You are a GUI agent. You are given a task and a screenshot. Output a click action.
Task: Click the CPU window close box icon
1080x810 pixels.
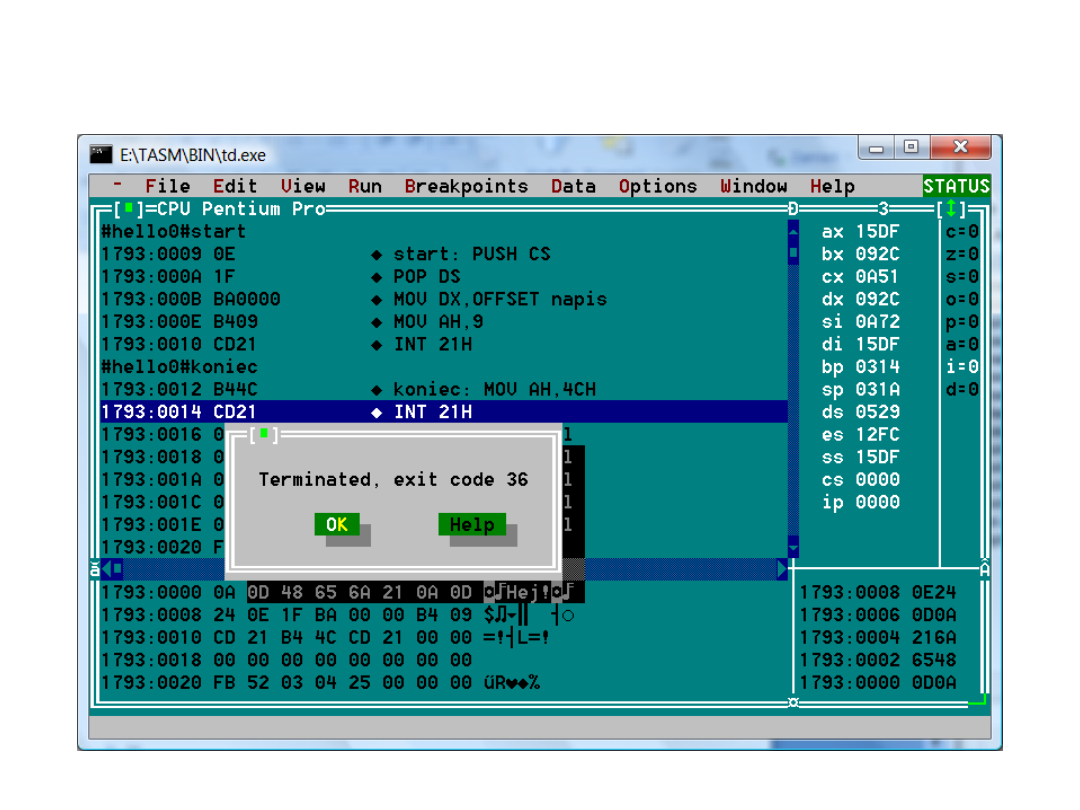coord(128,209)
